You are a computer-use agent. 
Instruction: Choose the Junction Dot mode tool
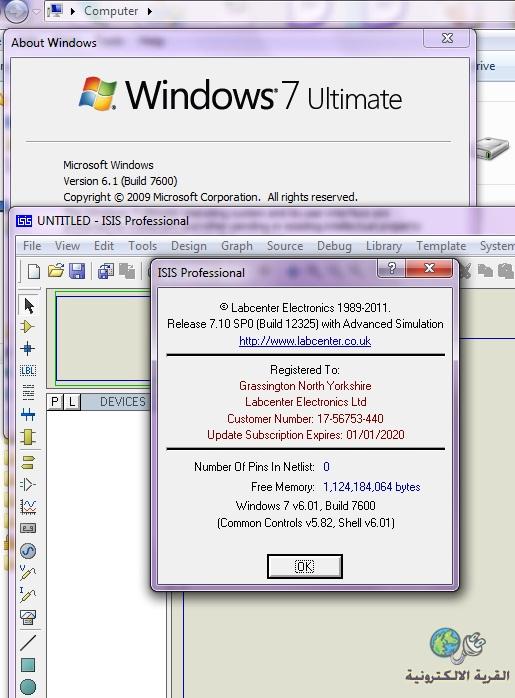click(28, 348)
